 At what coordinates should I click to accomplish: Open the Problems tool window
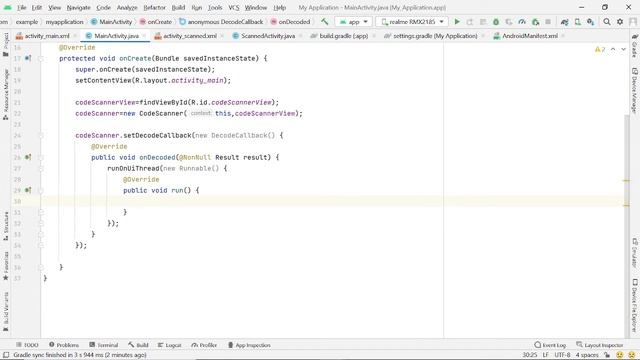coord(64,345)
